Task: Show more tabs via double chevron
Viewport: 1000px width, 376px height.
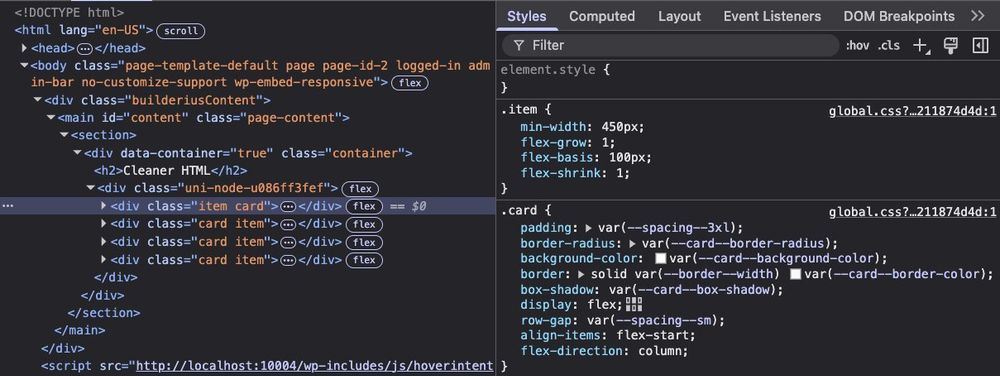Action: (x=978, y=16)
